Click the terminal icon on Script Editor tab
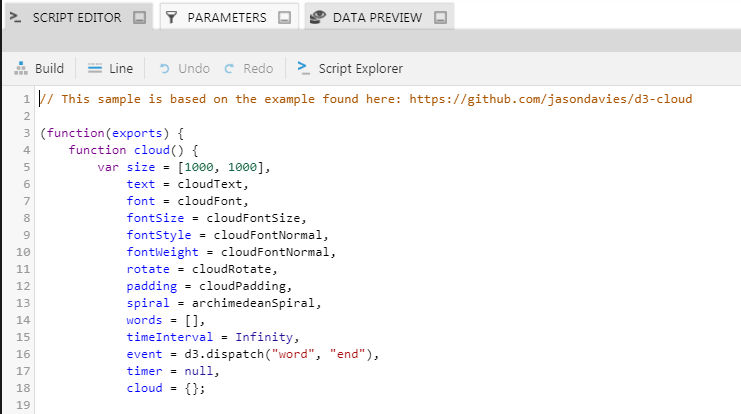This screenshot has width=741, height=414. (15, 18)
